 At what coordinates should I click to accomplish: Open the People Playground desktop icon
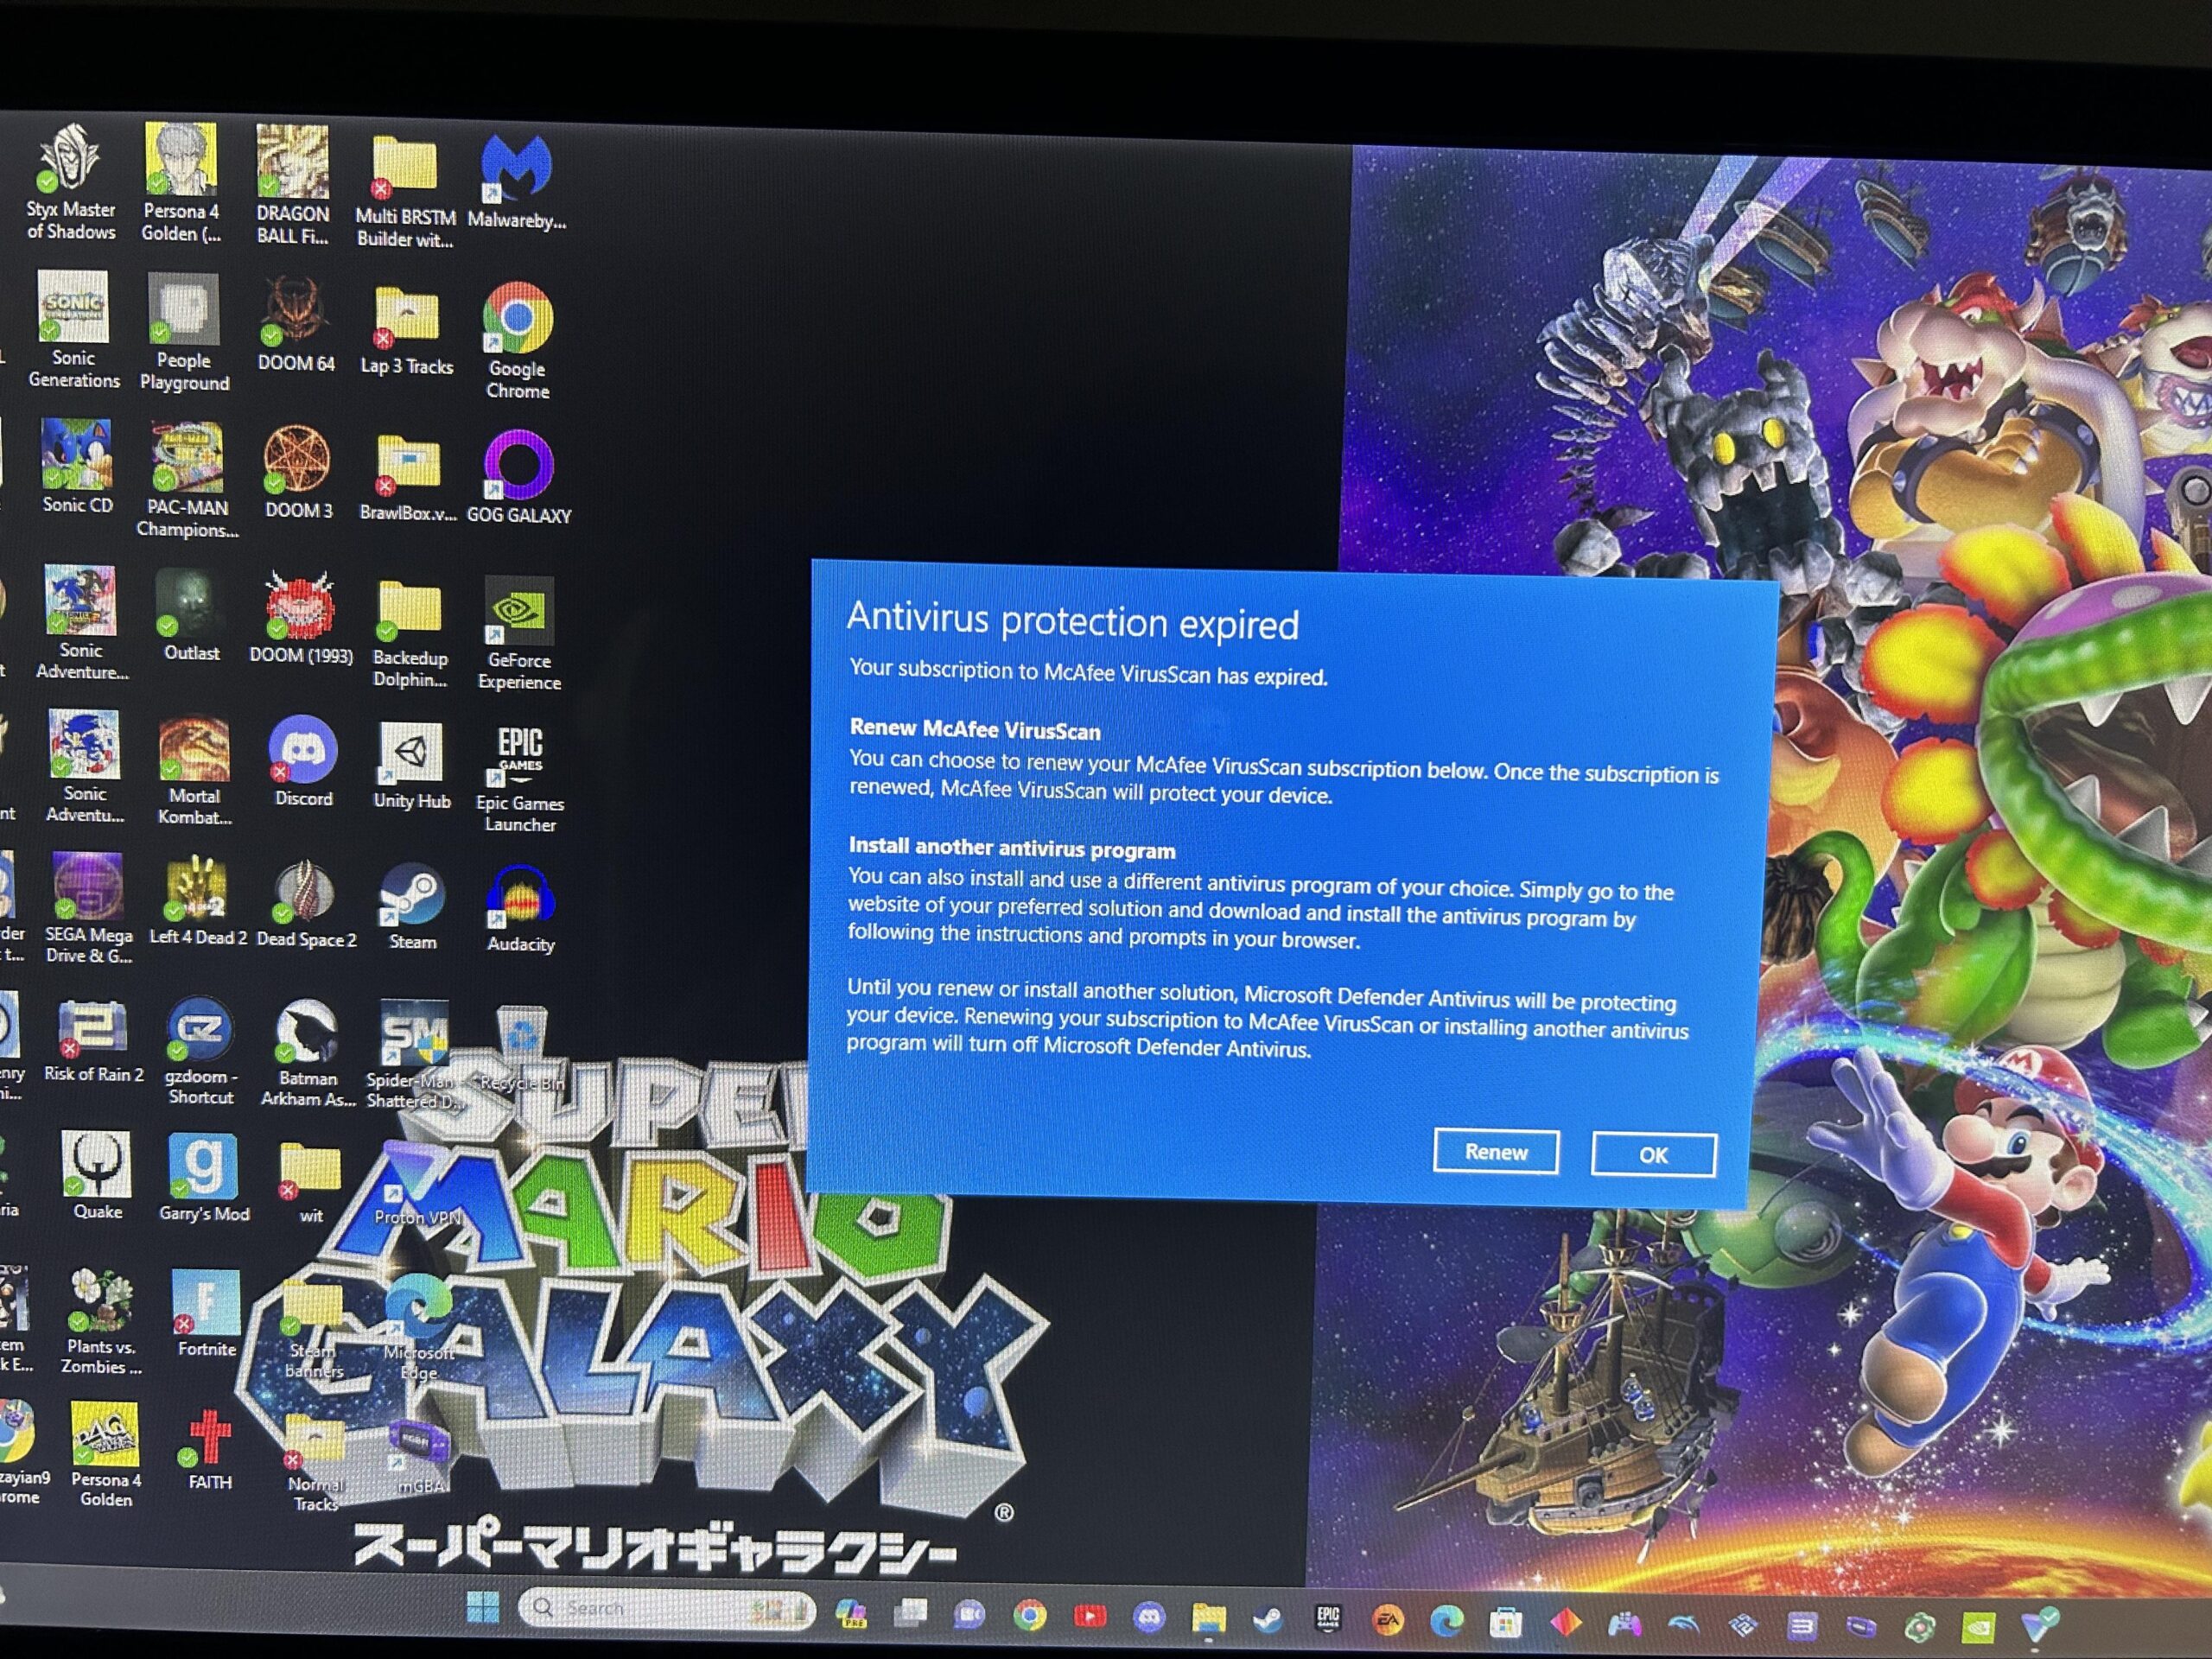pos(184,333)
